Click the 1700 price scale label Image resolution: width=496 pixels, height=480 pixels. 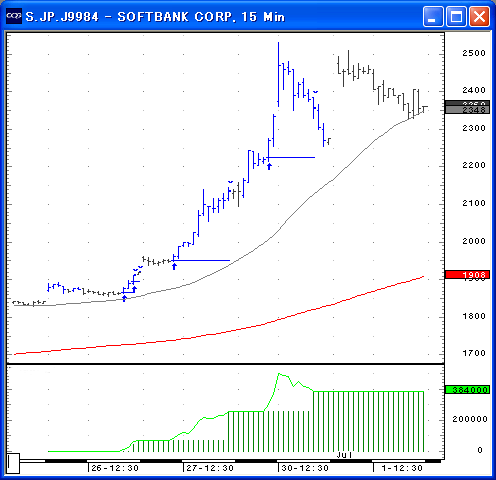(x=474, y=353)
